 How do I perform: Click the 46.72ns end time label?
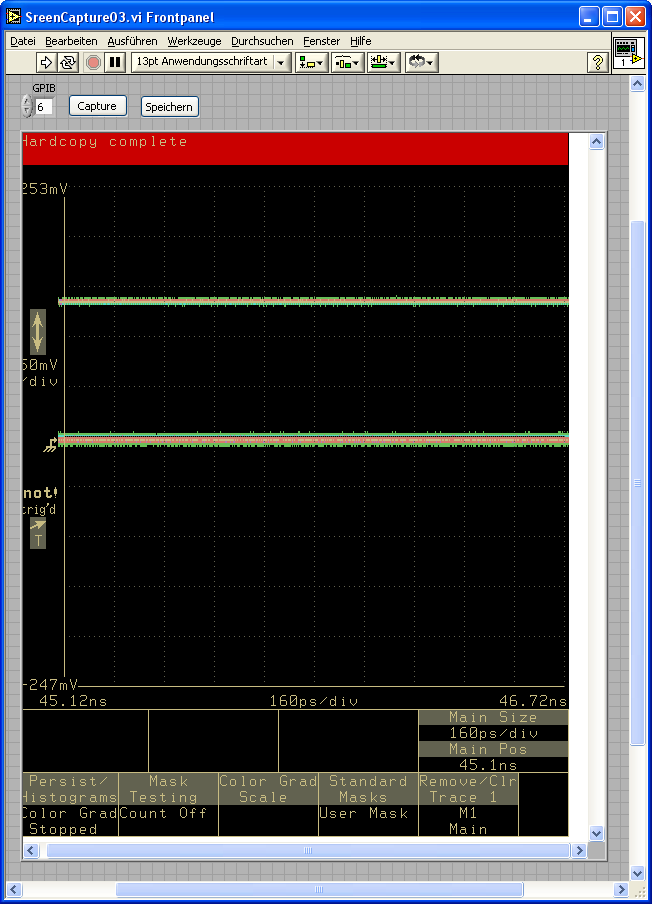click(x=533, y=701)
